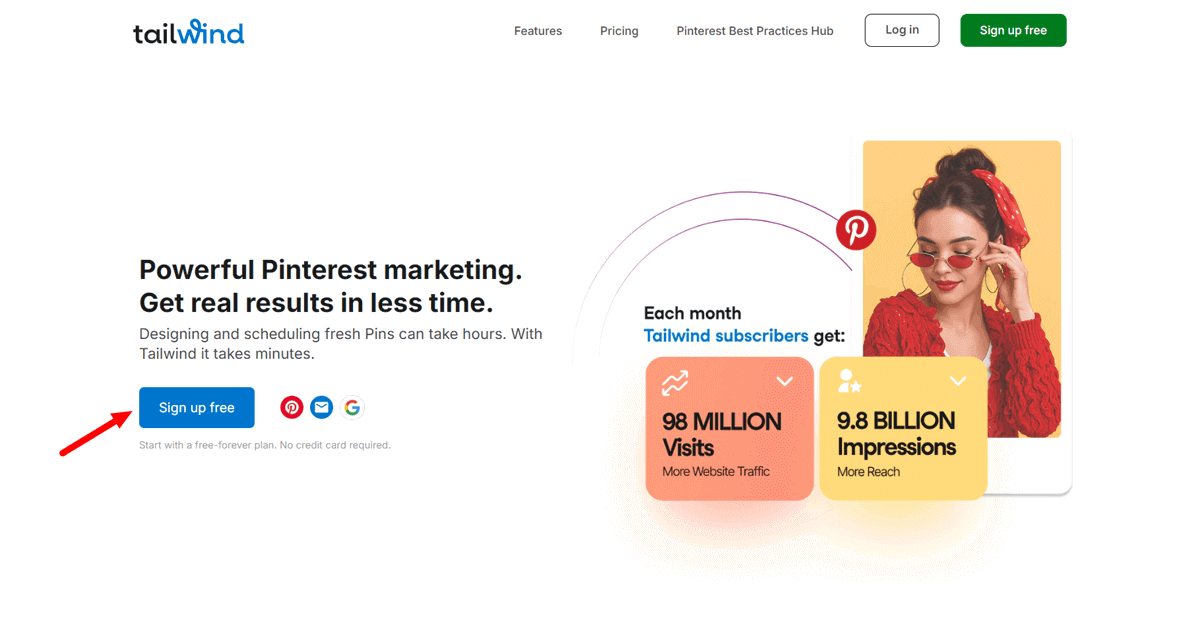Sign up using the Google icon

[x=352, y=407]
